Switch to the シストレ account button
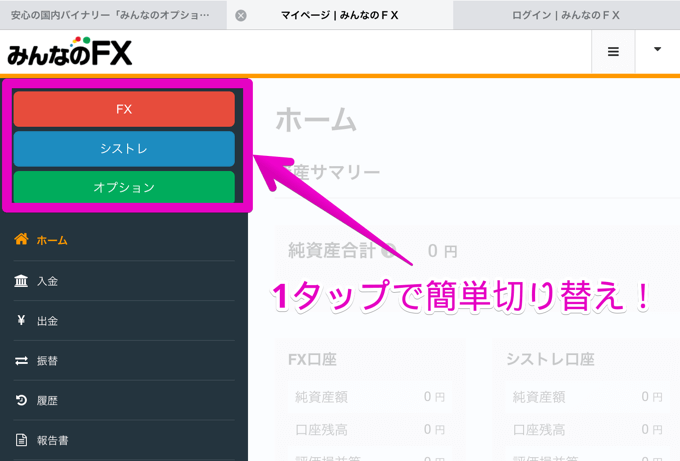The width and height of the screenshot is (680, 461). [124, 149]
